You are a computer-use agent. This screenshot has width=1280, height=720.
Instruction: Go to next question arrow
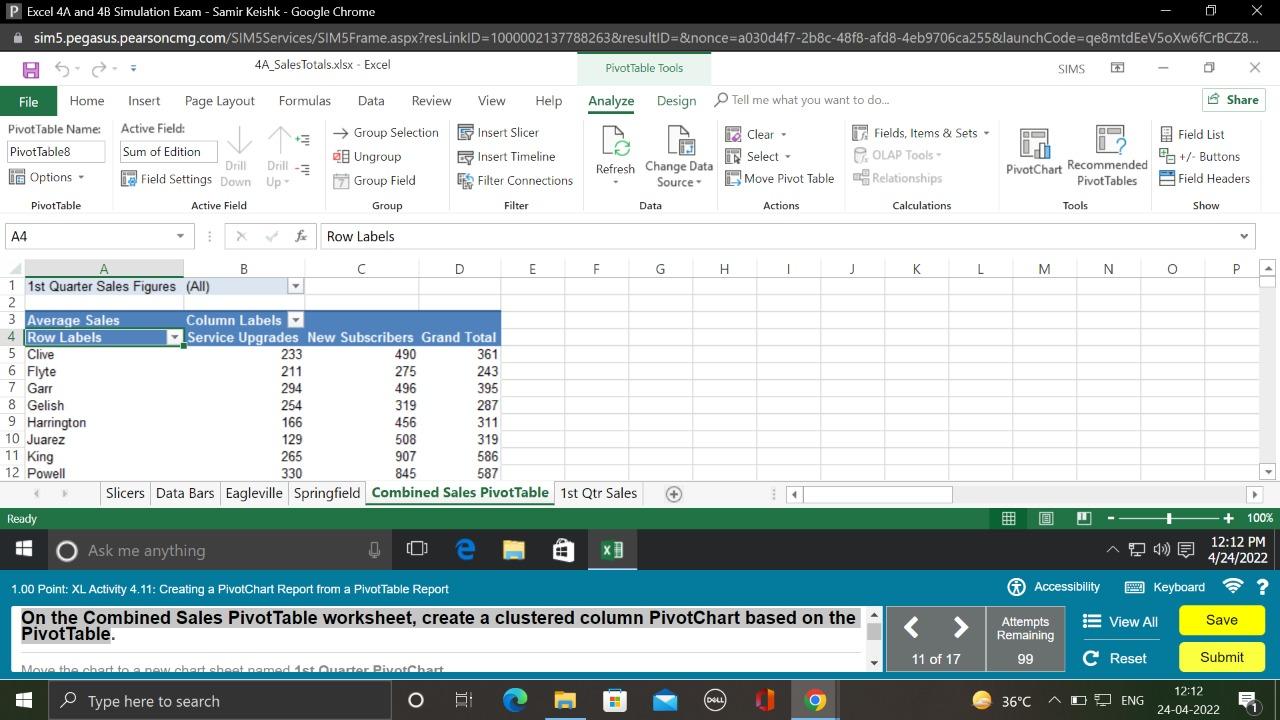[961, 627]
